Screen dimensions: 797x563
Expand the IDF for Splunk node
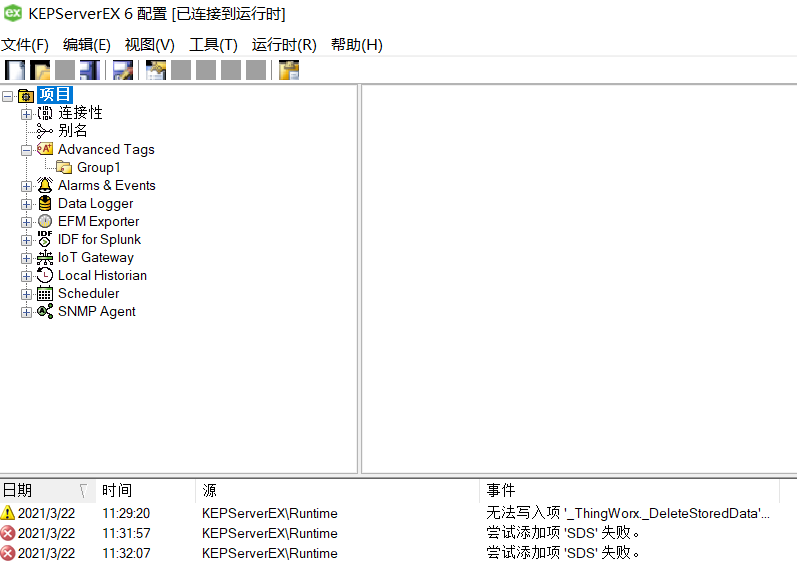click(x=26, y=240)
